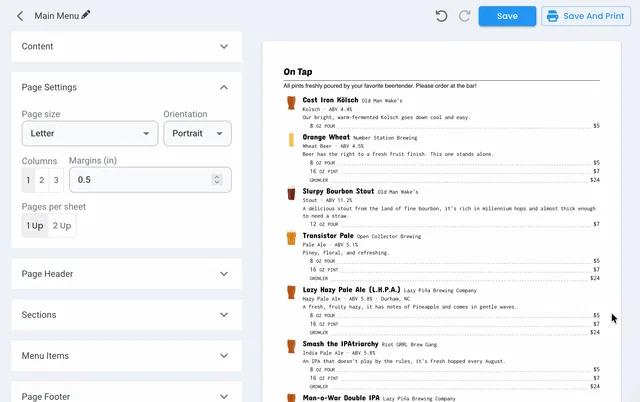
Task: Click the undo arrow icon
Action: (x=441, y=16)
